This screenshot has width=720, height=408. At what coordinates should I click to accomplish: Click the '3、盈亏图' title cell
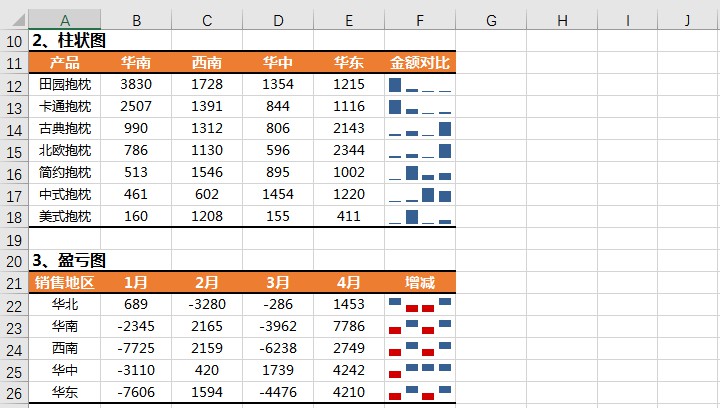pos(65,261)
